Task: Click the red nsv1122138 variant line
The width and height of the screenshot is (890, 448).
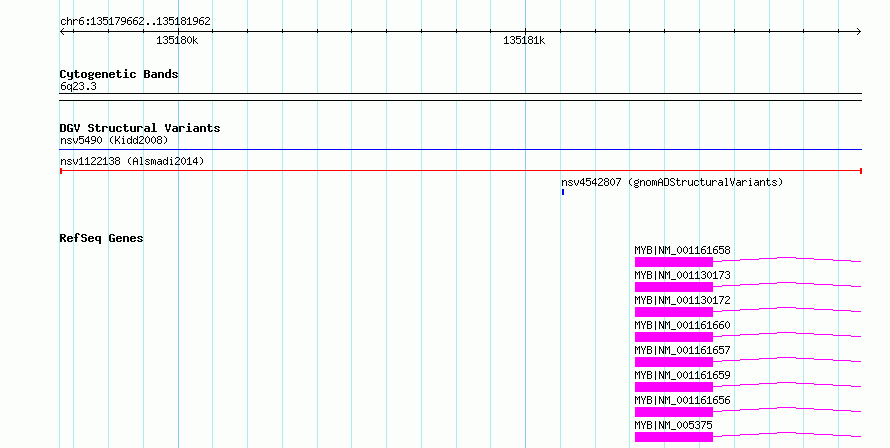Action: click(x=460, y=171)
